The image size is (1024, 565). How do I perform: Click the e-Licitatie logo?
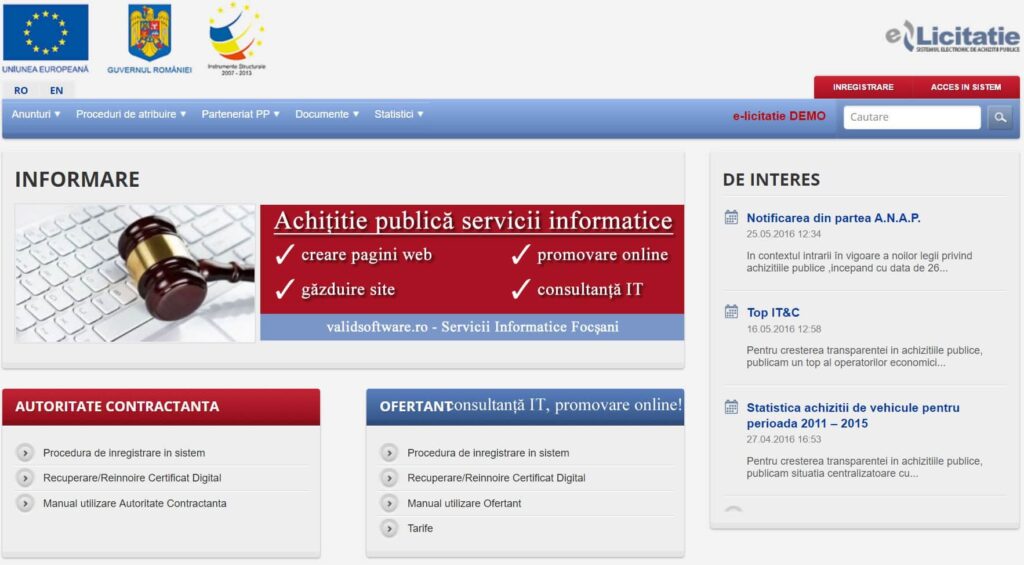click(951, 38)
